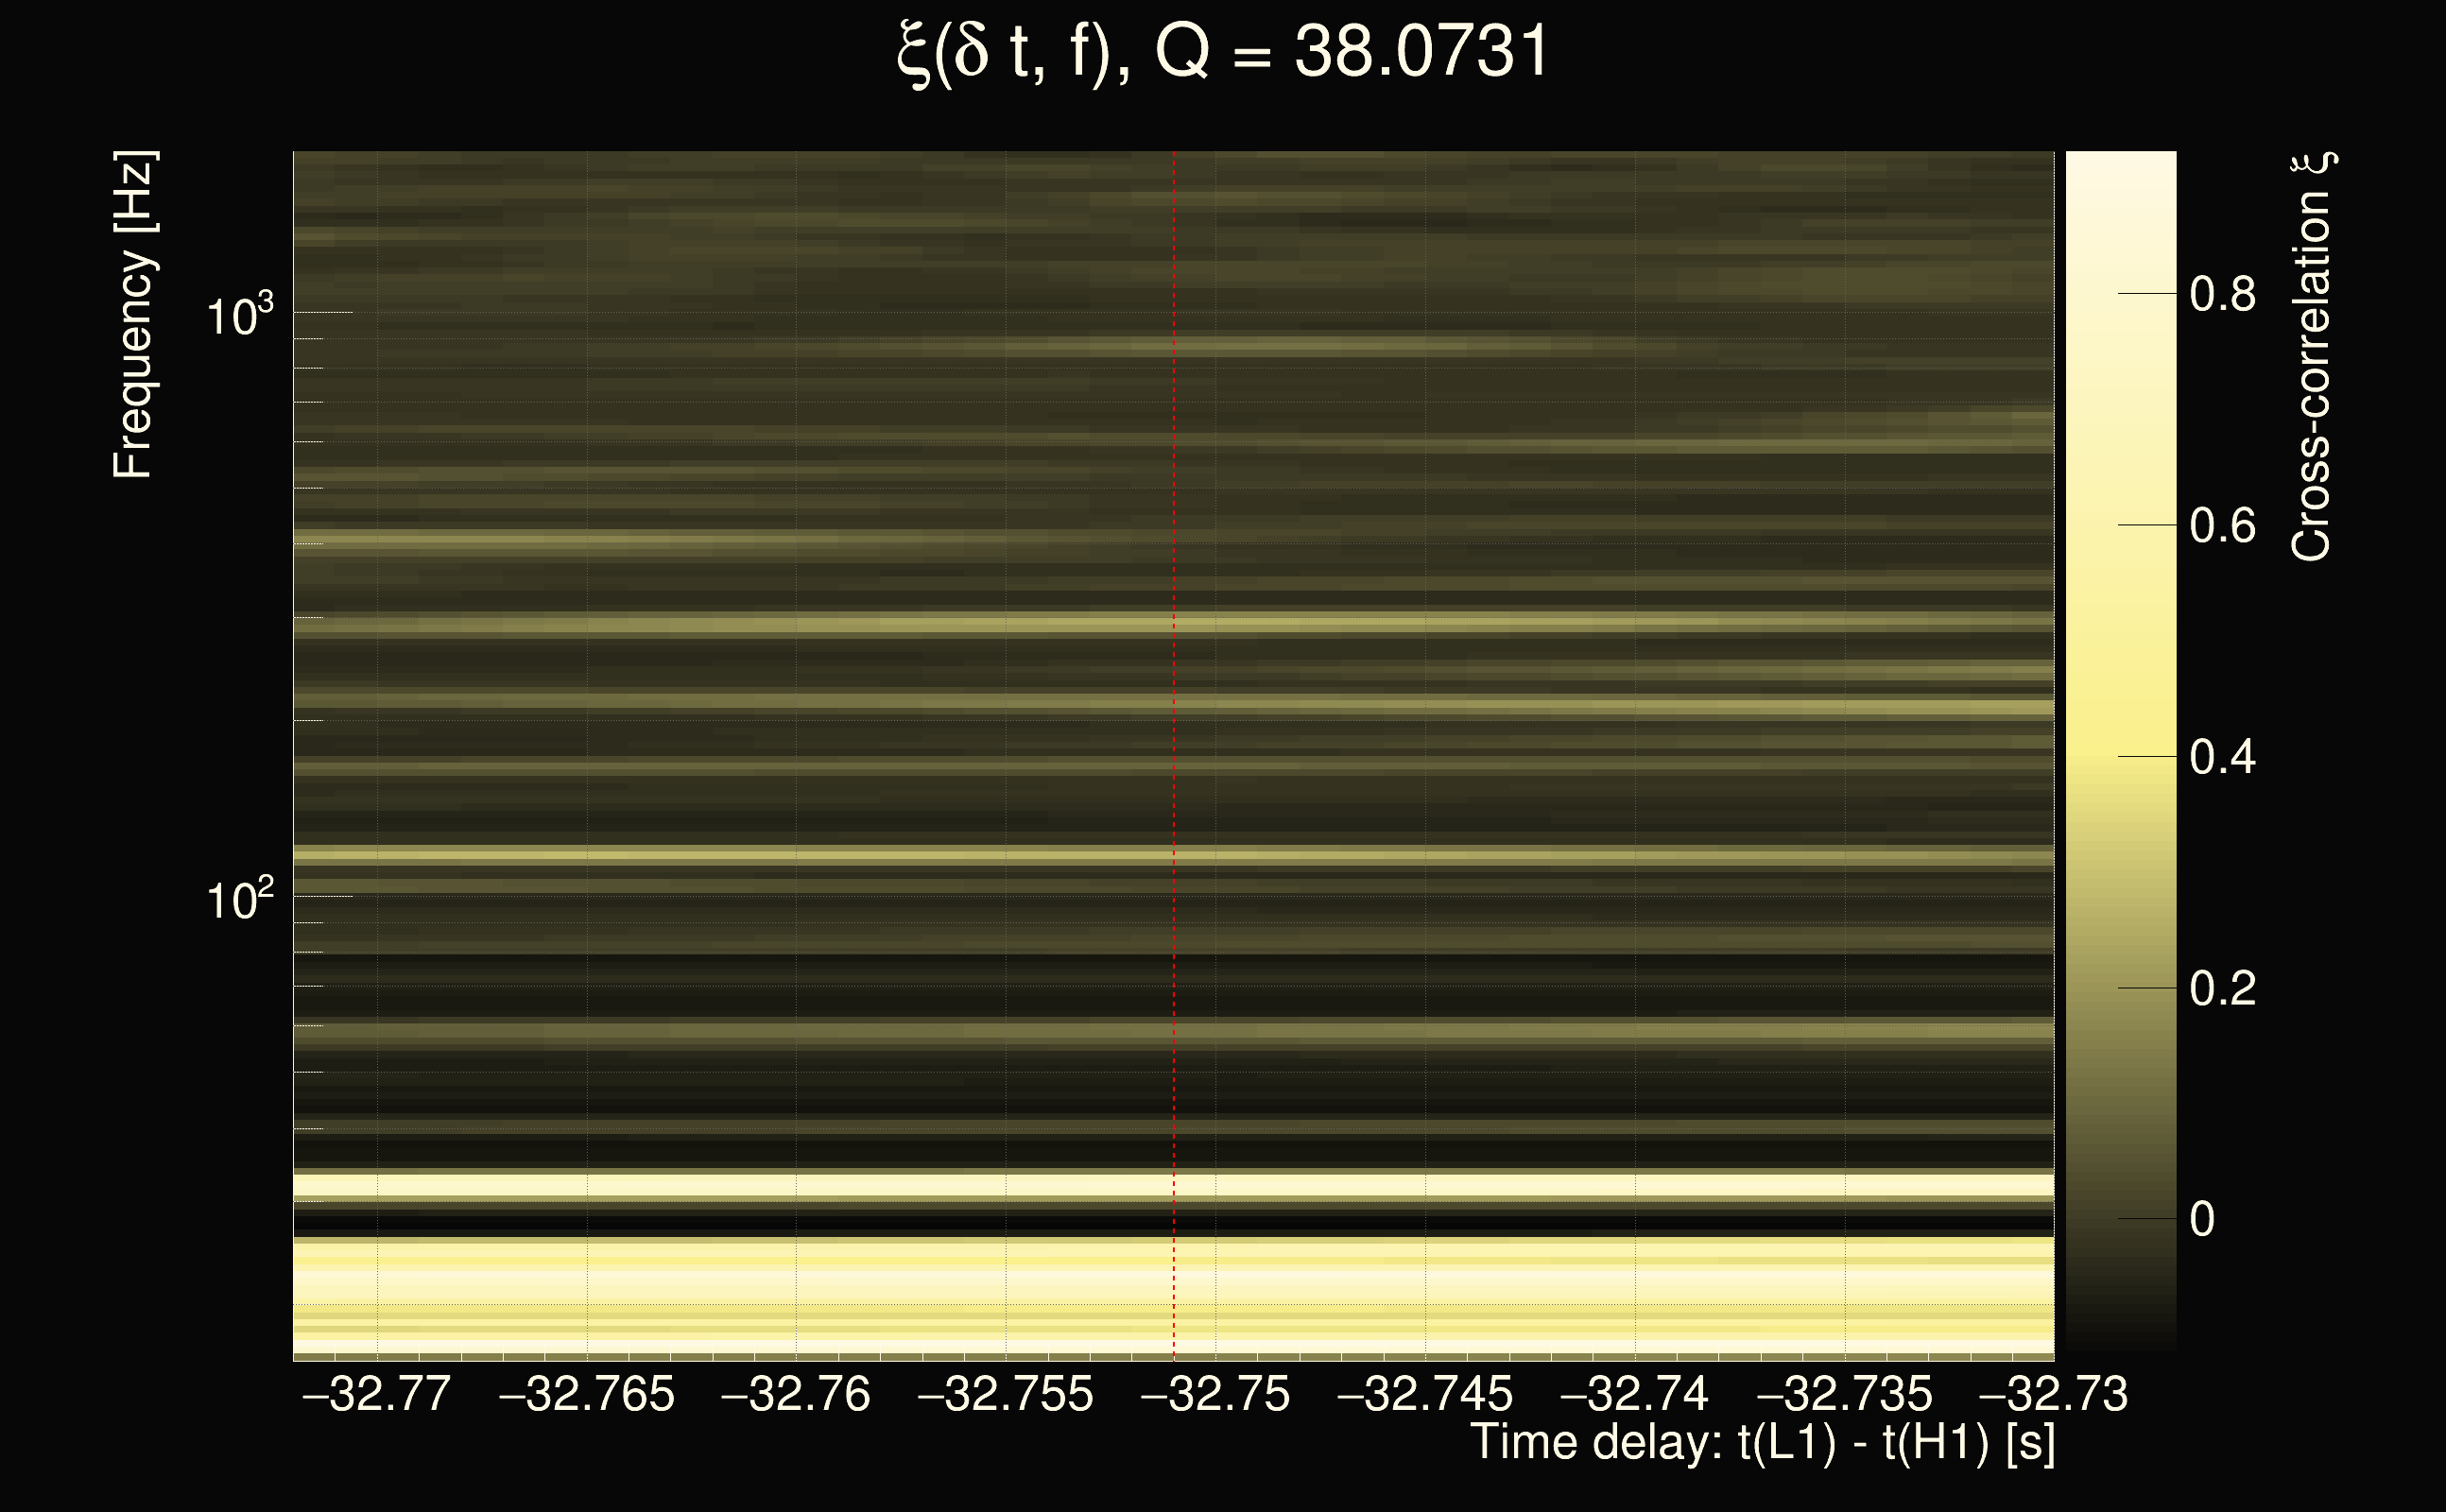Click the 10³ frequency tick label
Viewport: 2446px width, 1512px height.
coord(238,317)
